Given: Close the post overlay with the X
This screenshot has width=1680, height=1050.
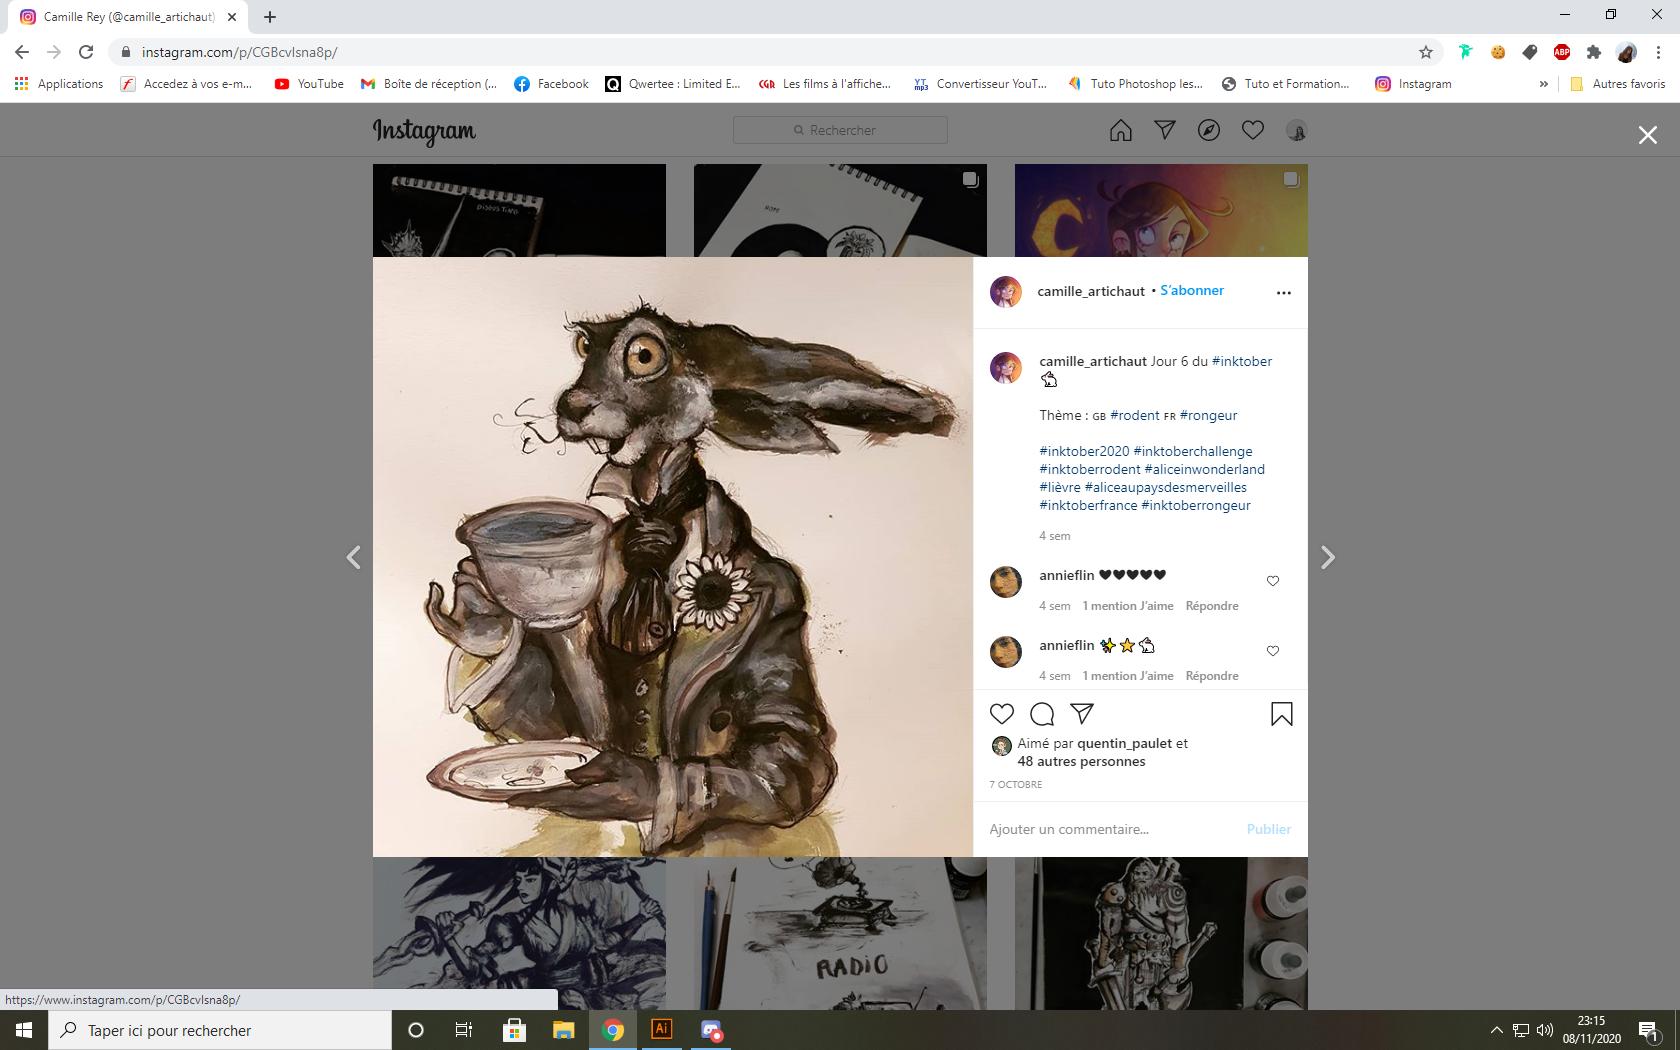Looking at the screenshot, I should [x=1648, y=135].
